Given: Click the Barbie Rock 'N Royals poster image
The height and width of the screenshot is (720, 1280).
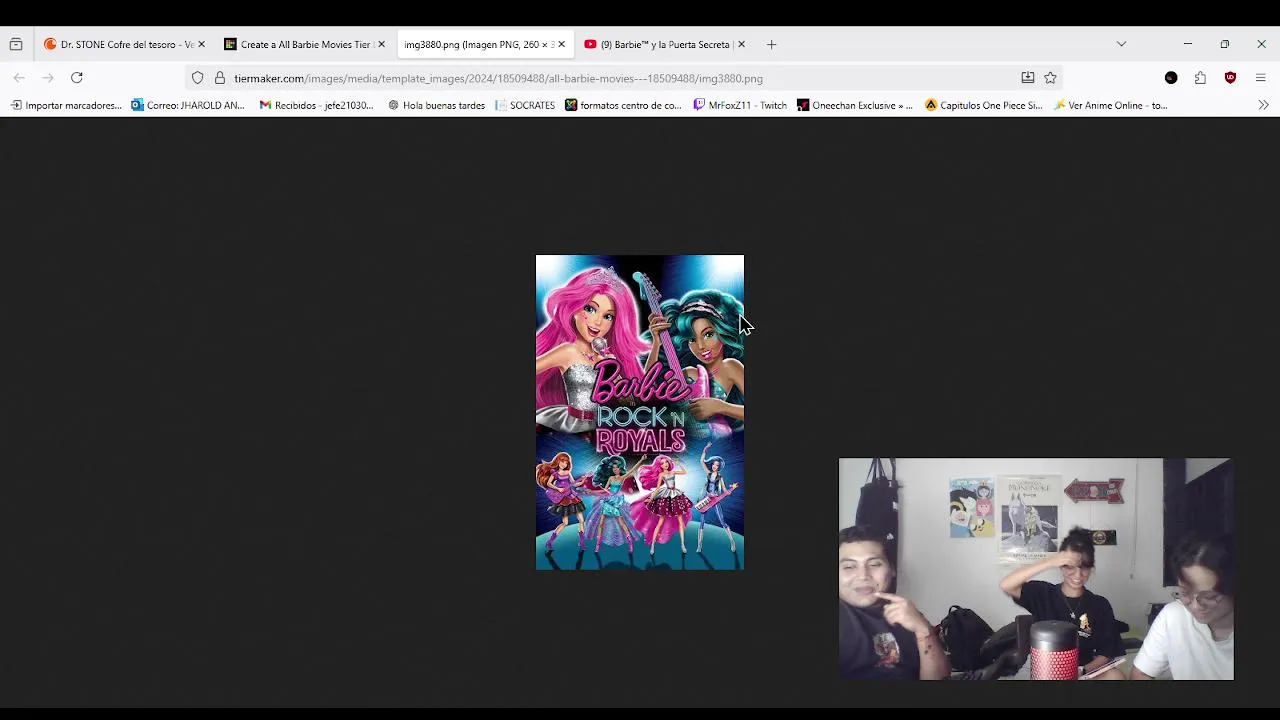Looking at the screenshot, I should coord(640,412).
